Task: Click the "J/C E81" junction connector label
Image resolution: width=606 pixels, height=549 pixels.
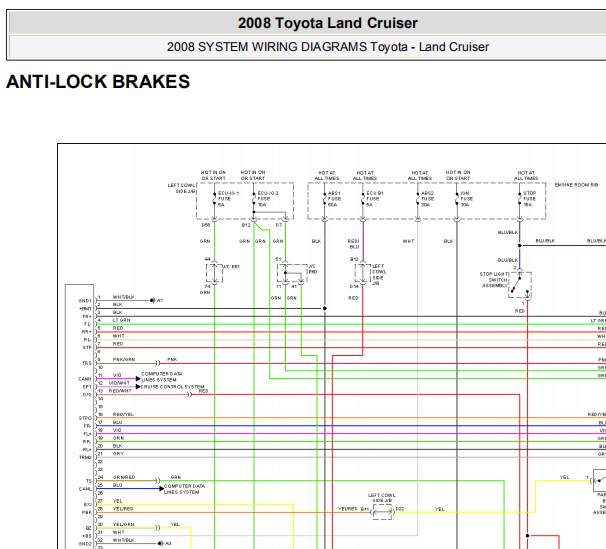Action: tap(231, 267)
